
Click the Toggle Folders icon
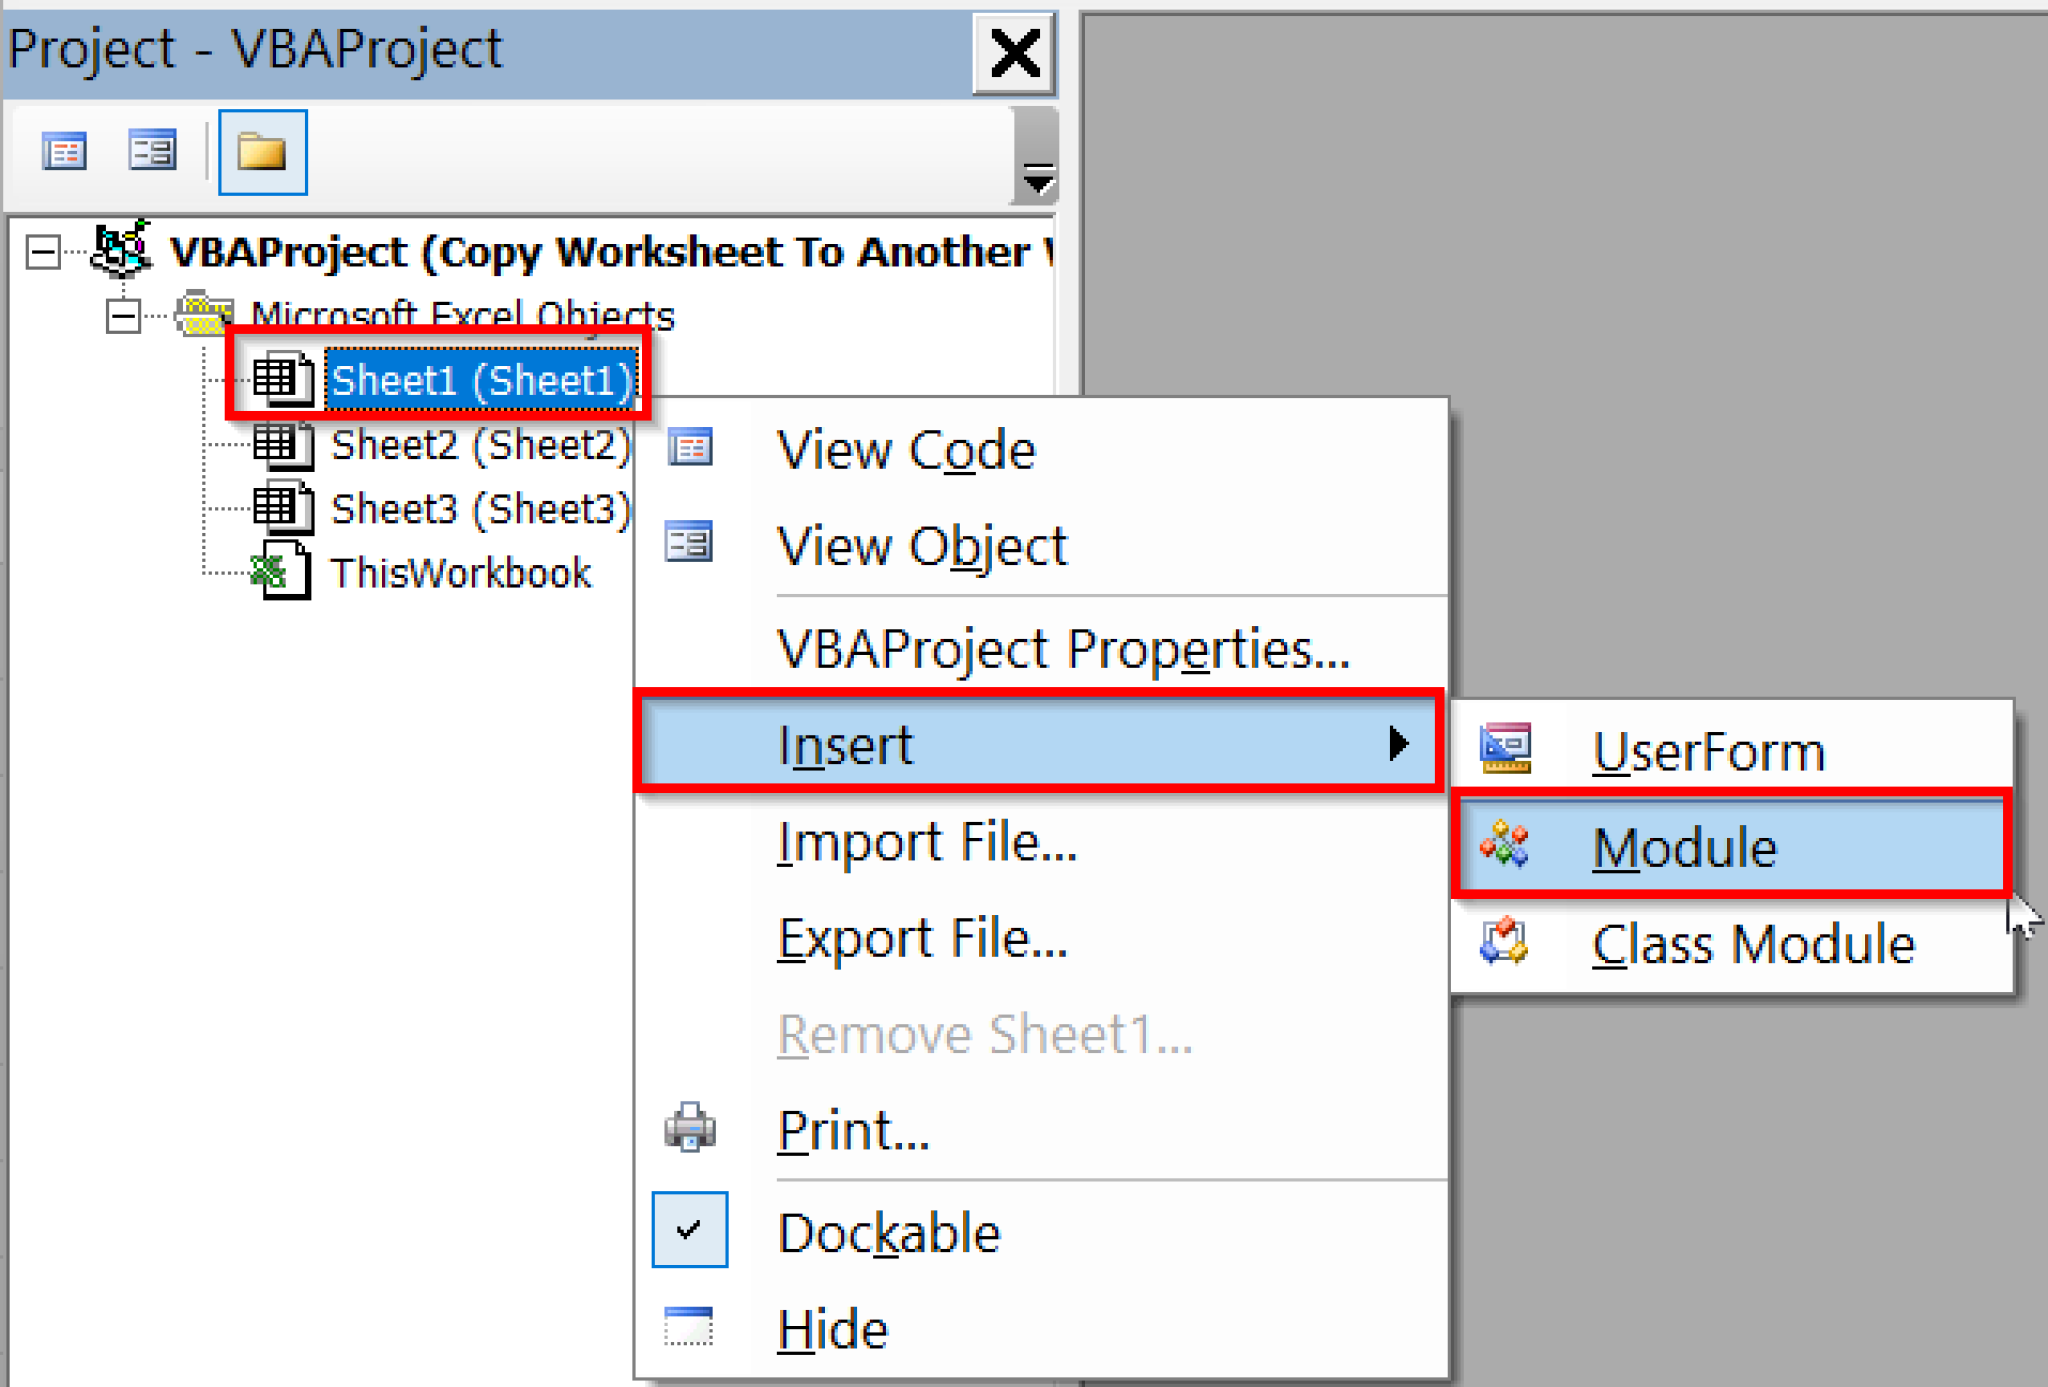pyautogui.click(x=261, y=151)
